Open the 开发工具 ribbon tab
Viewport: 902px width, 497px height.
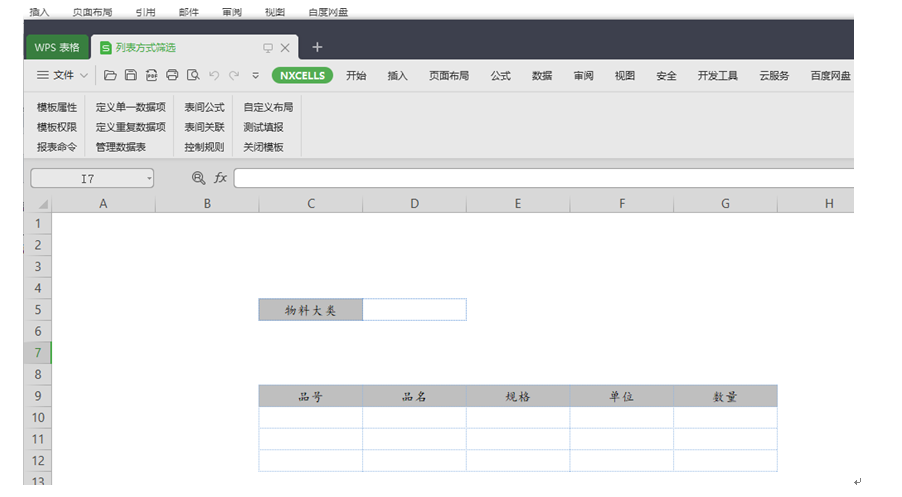[717, 75]
